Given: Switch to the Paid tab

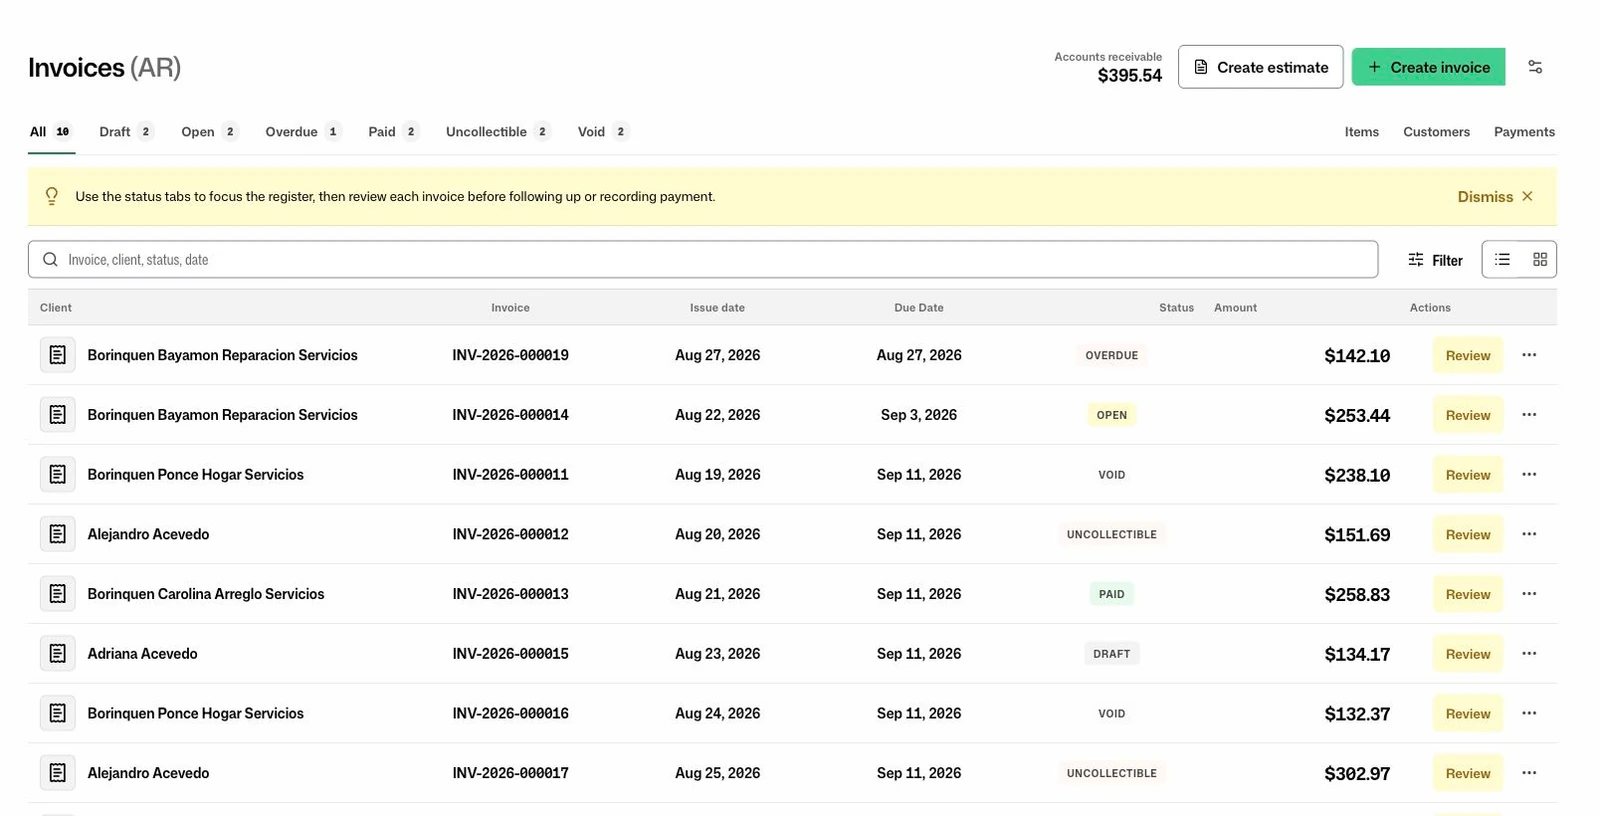Looking at the screenshot, I should tap(393, 132).
